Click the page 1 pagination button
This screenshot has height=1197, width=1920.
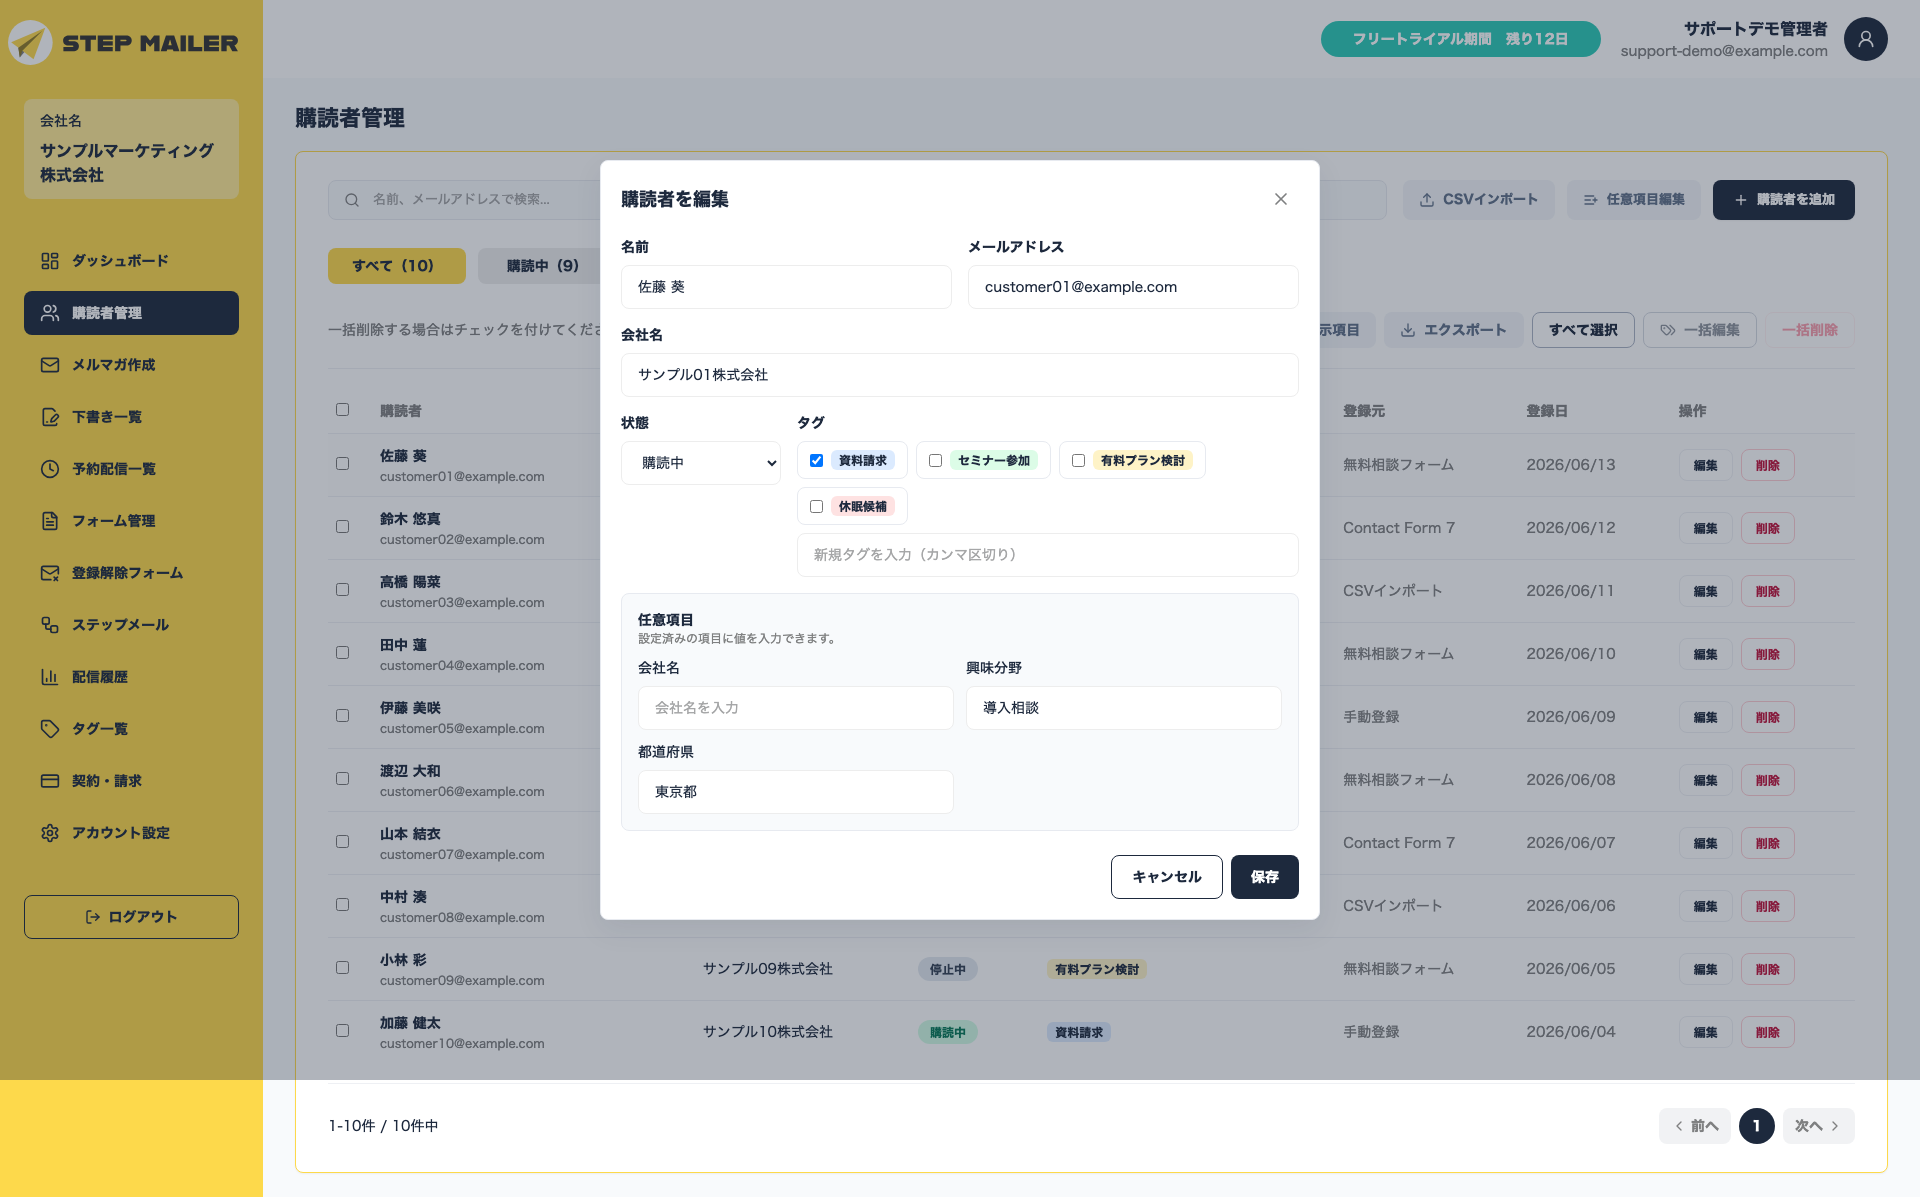[x=1757, y=1126]
